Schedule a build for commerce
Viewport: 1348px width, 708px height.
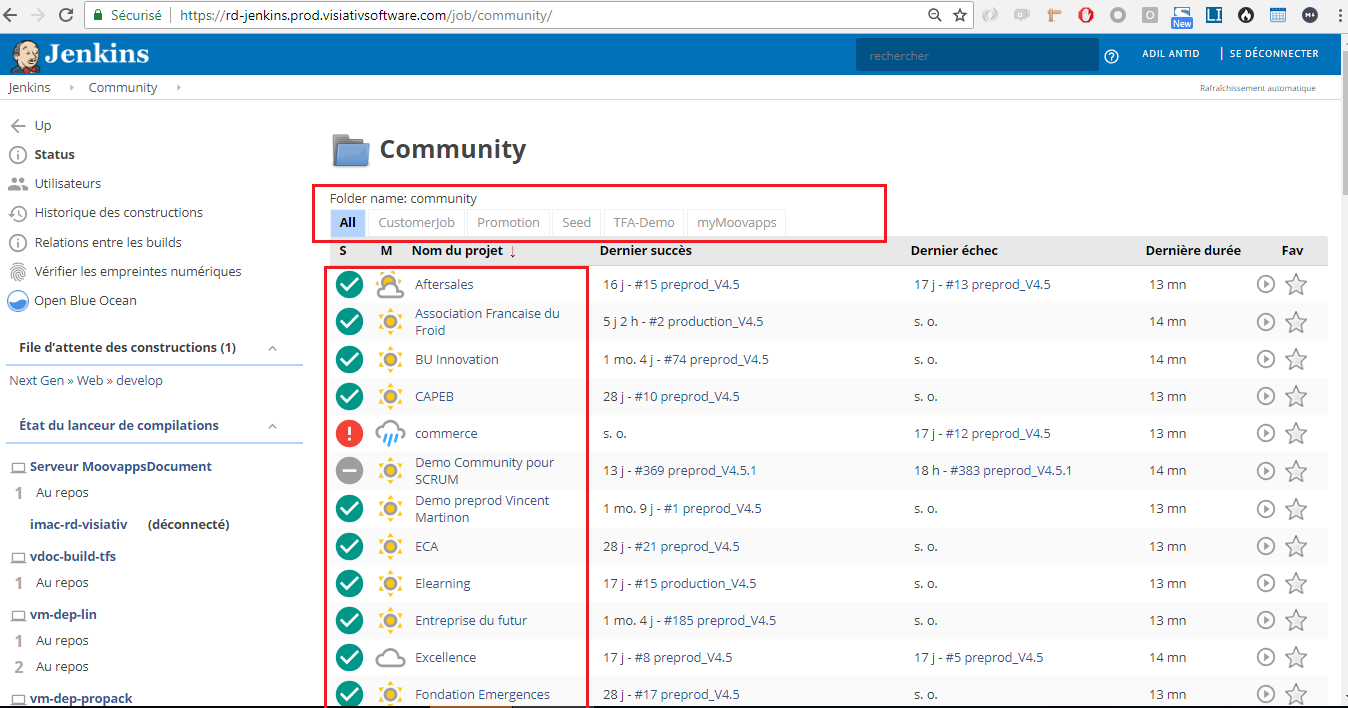click(1265, 433)
